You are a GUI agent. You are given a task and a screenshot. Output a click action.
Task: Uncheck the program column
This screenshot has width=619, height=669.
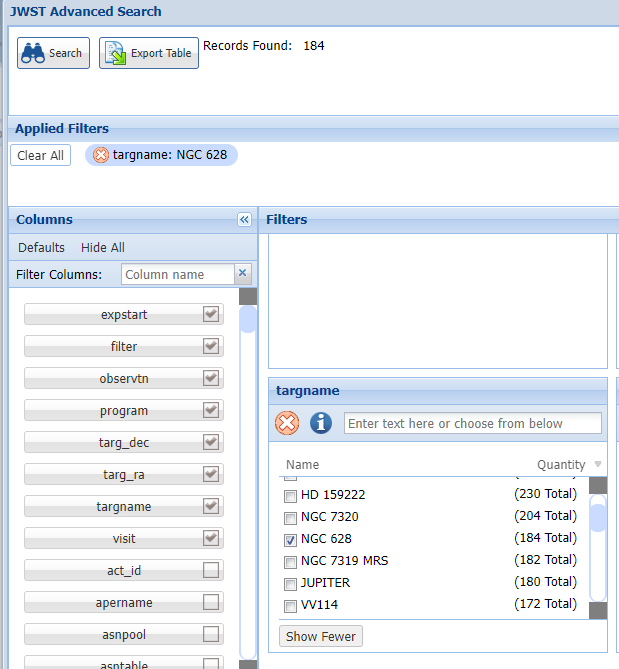[211, 410]
